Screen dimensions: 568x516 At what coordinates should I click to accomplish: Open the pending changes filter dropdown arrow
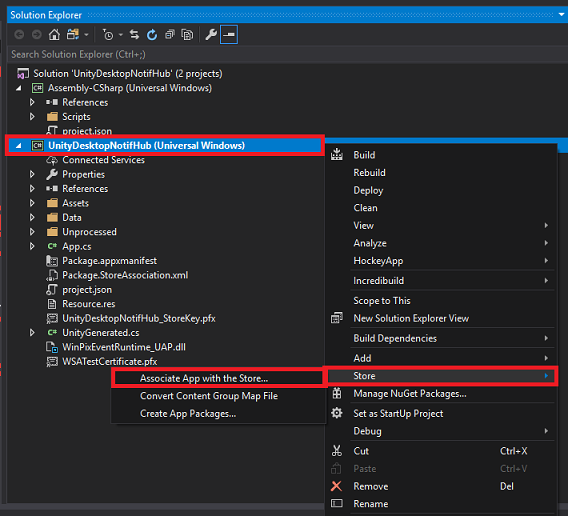[121, 35]
